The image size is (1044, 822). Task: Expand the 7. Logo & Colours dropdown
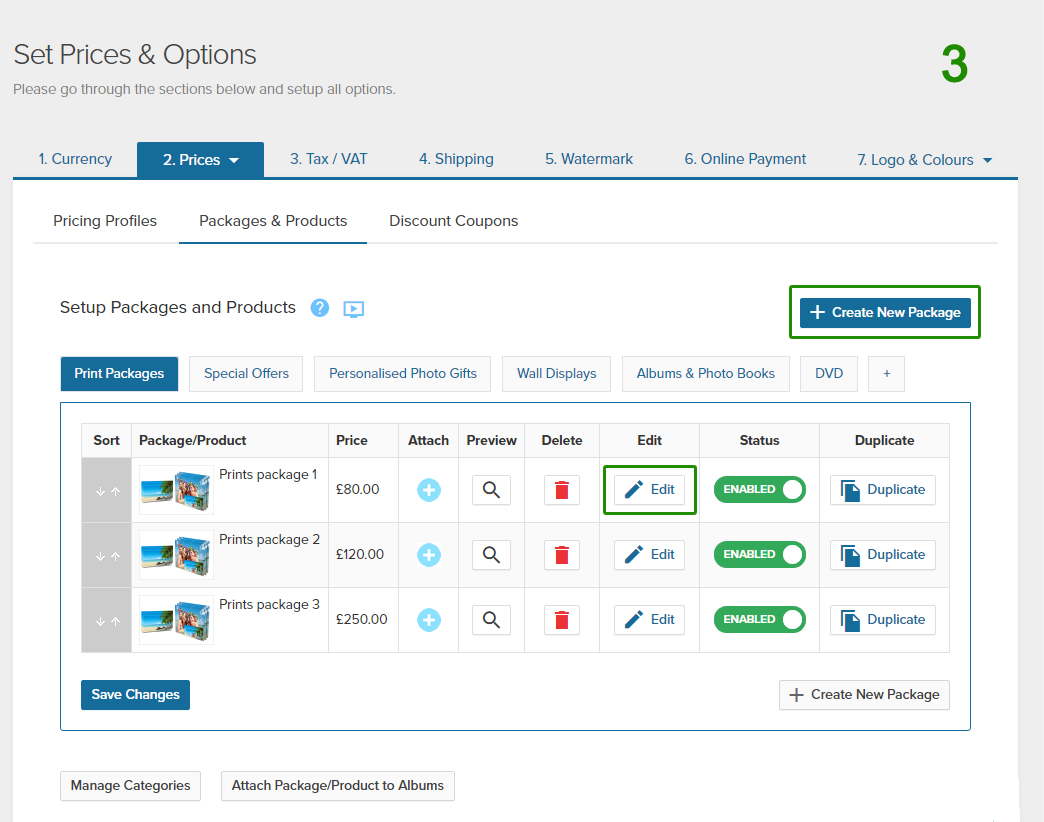pos(988,160)
